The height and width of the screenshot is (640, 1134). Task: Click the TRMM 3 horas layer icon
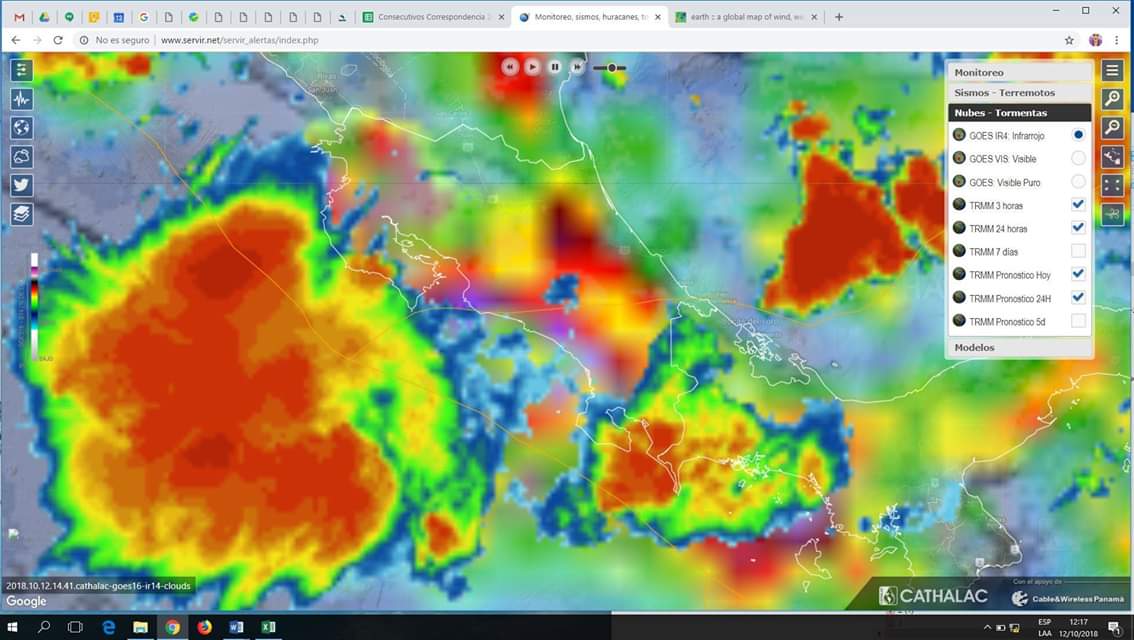959,205
